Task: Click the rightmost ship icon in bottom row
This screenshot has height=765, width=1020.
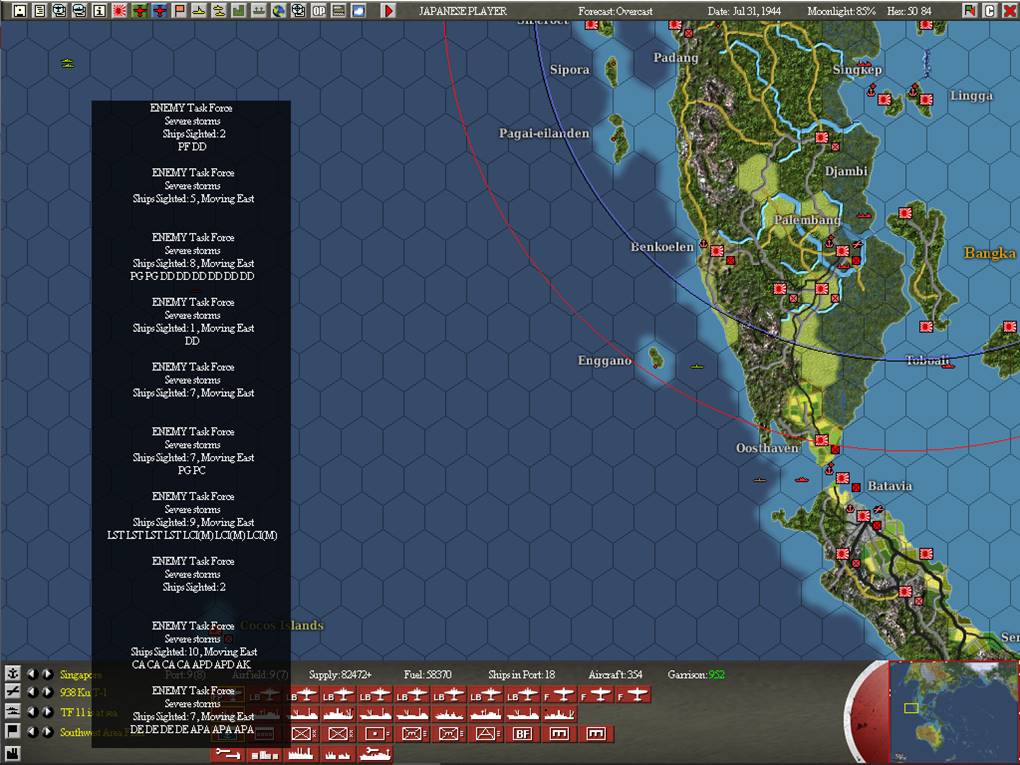Action: (x=375, y=753)
